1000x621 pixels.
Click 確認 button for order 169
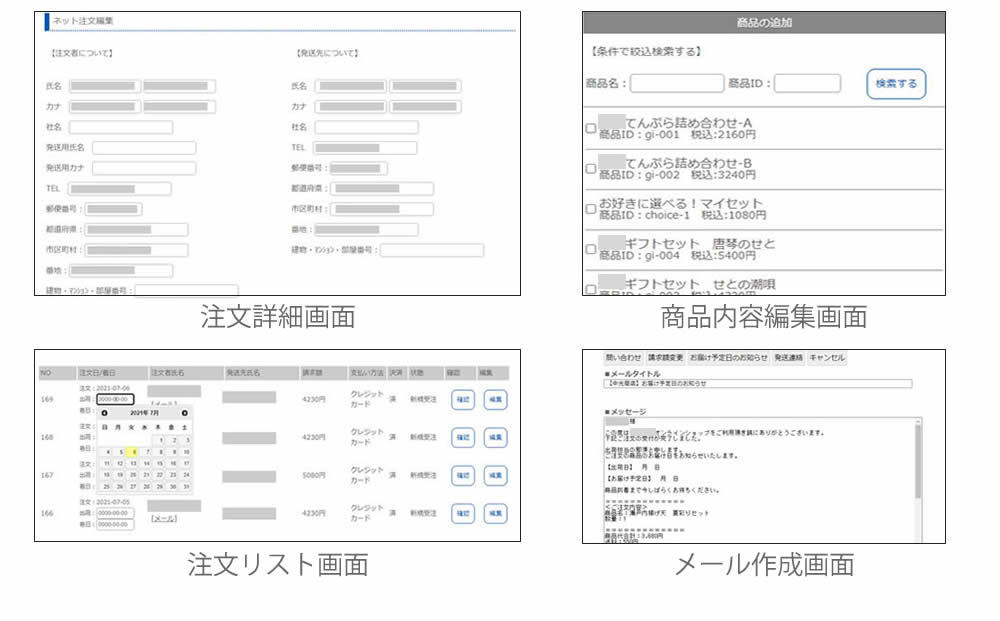pos(462,399)
